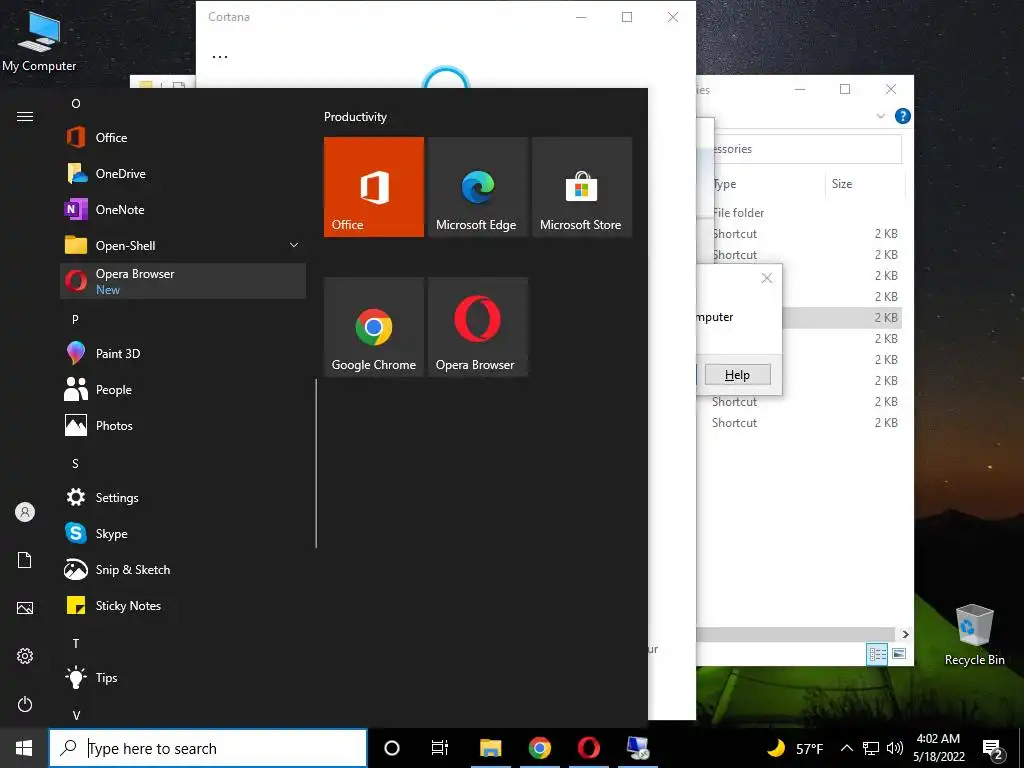Image resolution: width=1024 pixels, height=768 pixels.
Task: Click the Explorer horizontal scrollbar right arrow
Action: pos(905,634)
